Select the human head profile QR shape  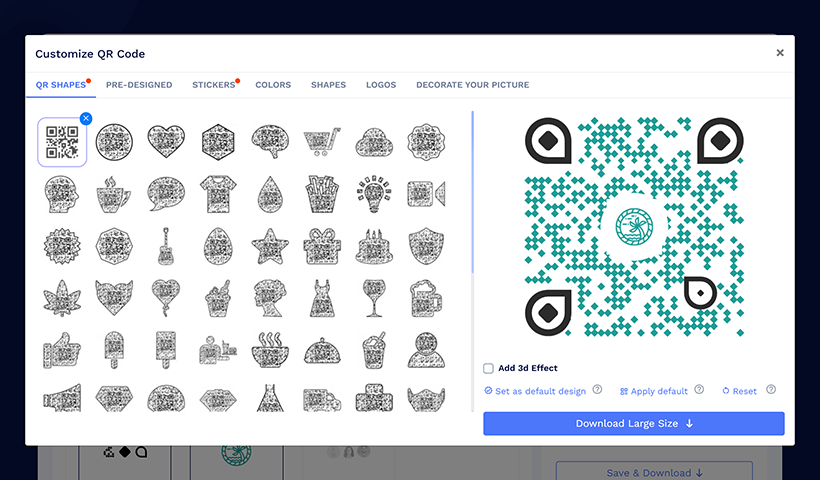62,194
